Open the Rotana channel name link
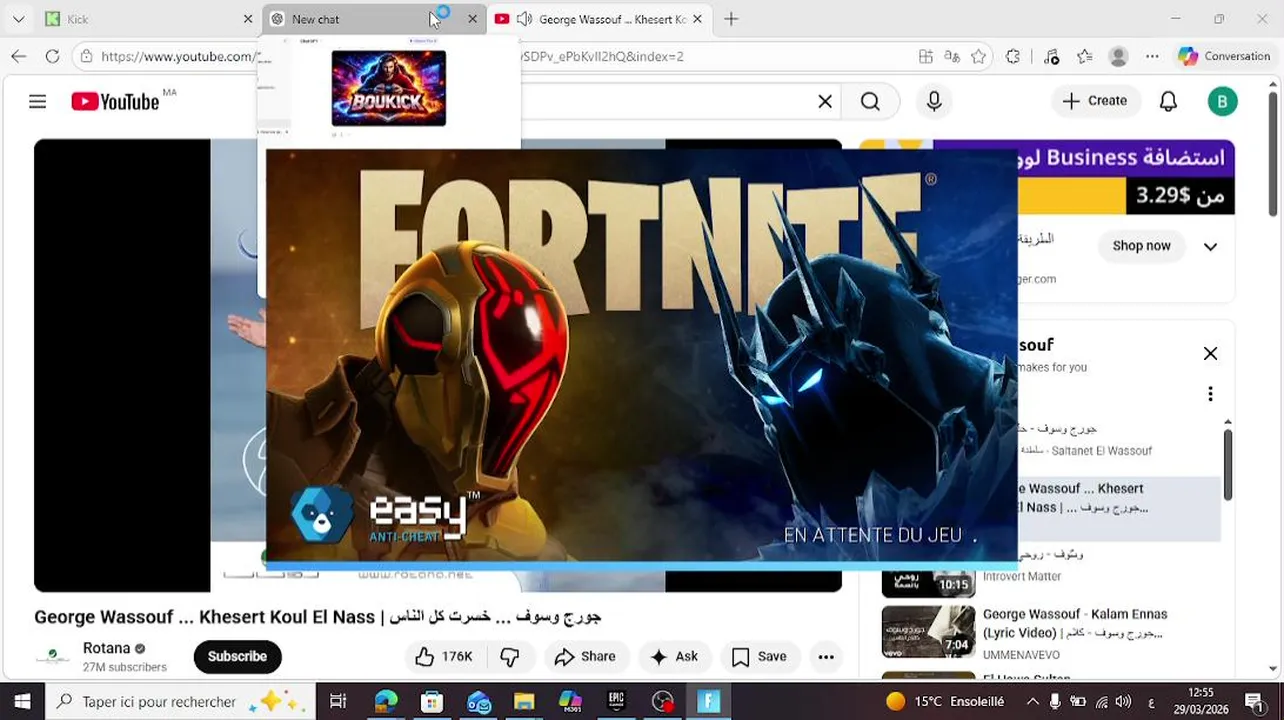Screen dimensions: 1284x720 [x=106, y=648]
